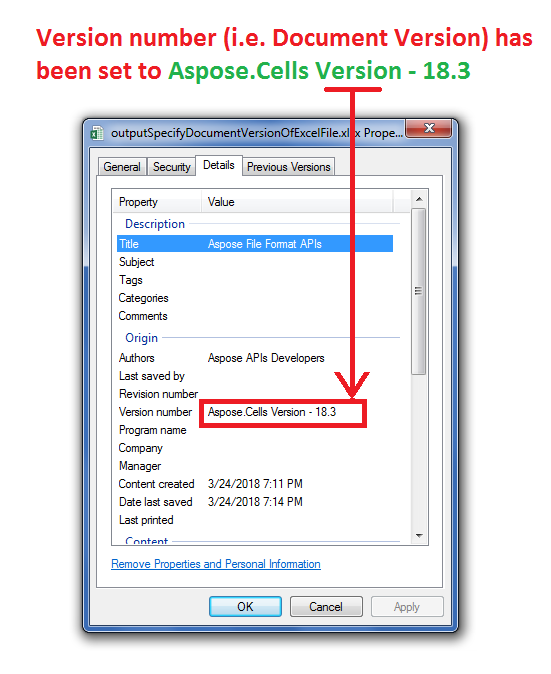
Task: Select the Authors property row
Action: click(255, 358)
